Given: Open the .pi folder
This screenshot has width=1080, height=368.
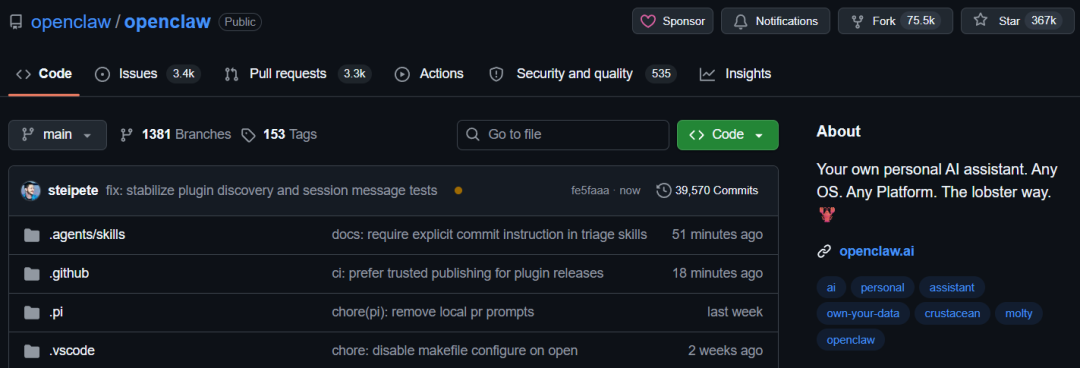Looking at the screenshot, I should coord(56,312).
